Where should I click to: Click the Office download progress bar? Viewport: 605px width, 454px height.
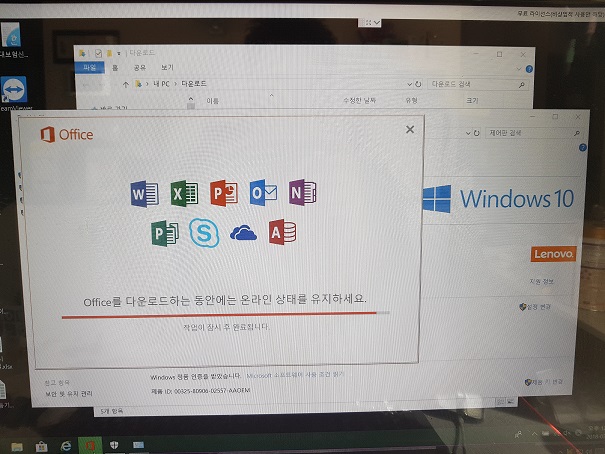tap(225, 315)
